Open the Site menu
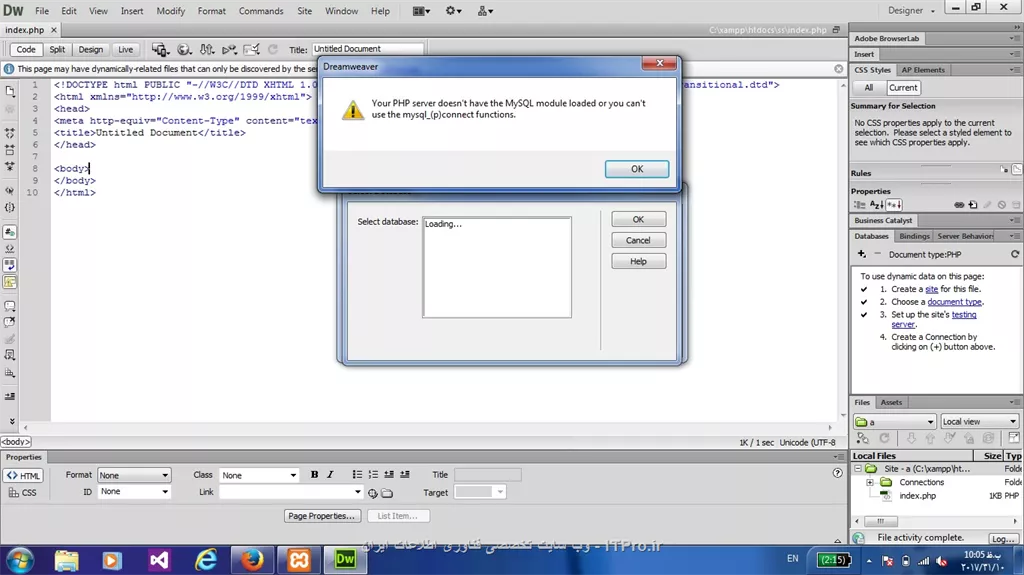The image size is (1024, 575). [x=304, y=11]
